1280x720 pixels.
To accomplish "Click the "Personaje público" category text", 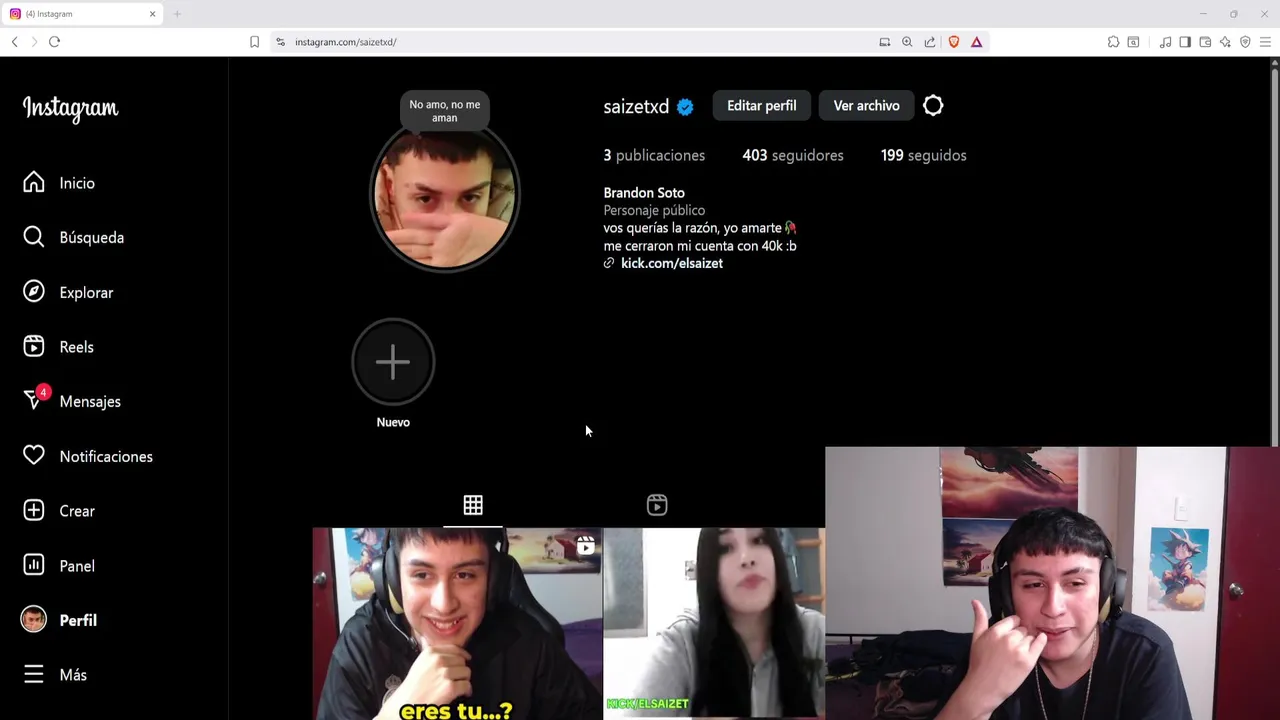I will pyautogui.click(x=654, y=210).
